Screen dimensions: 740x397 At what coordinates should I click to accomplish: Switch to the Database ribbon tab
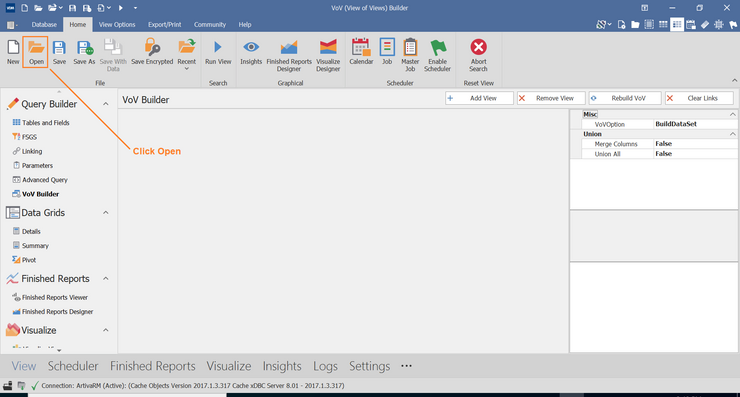pyautogui.click(x=44, y=25)
